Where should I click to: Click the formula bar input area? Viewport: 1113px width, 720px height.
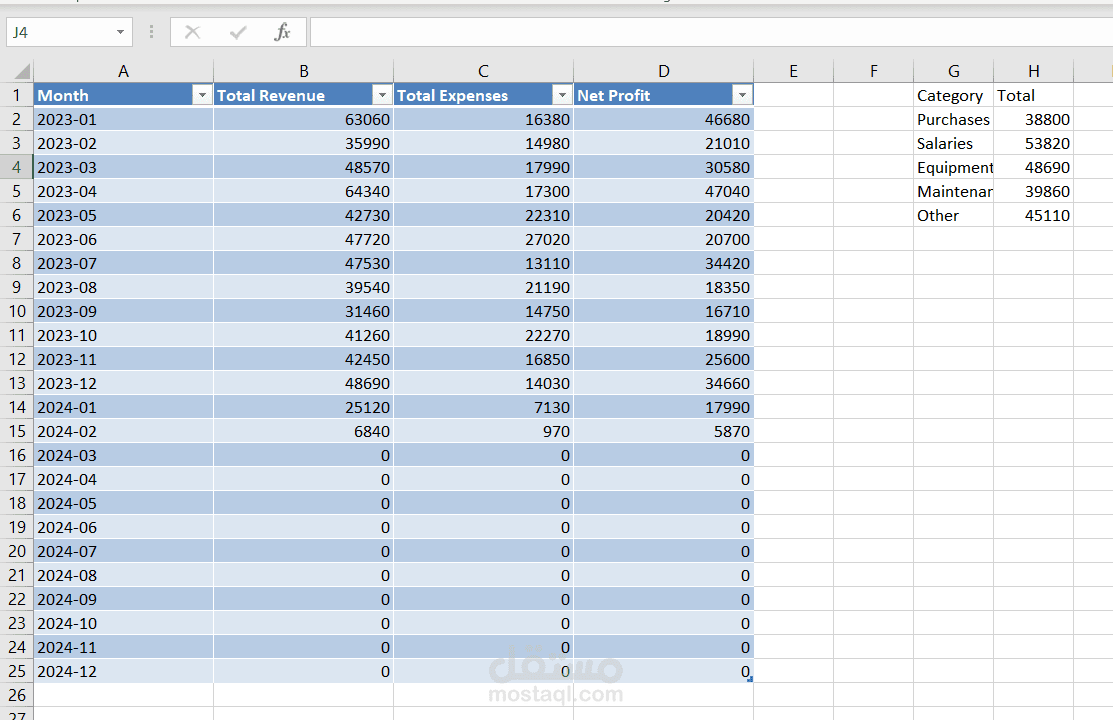(711, 32)
